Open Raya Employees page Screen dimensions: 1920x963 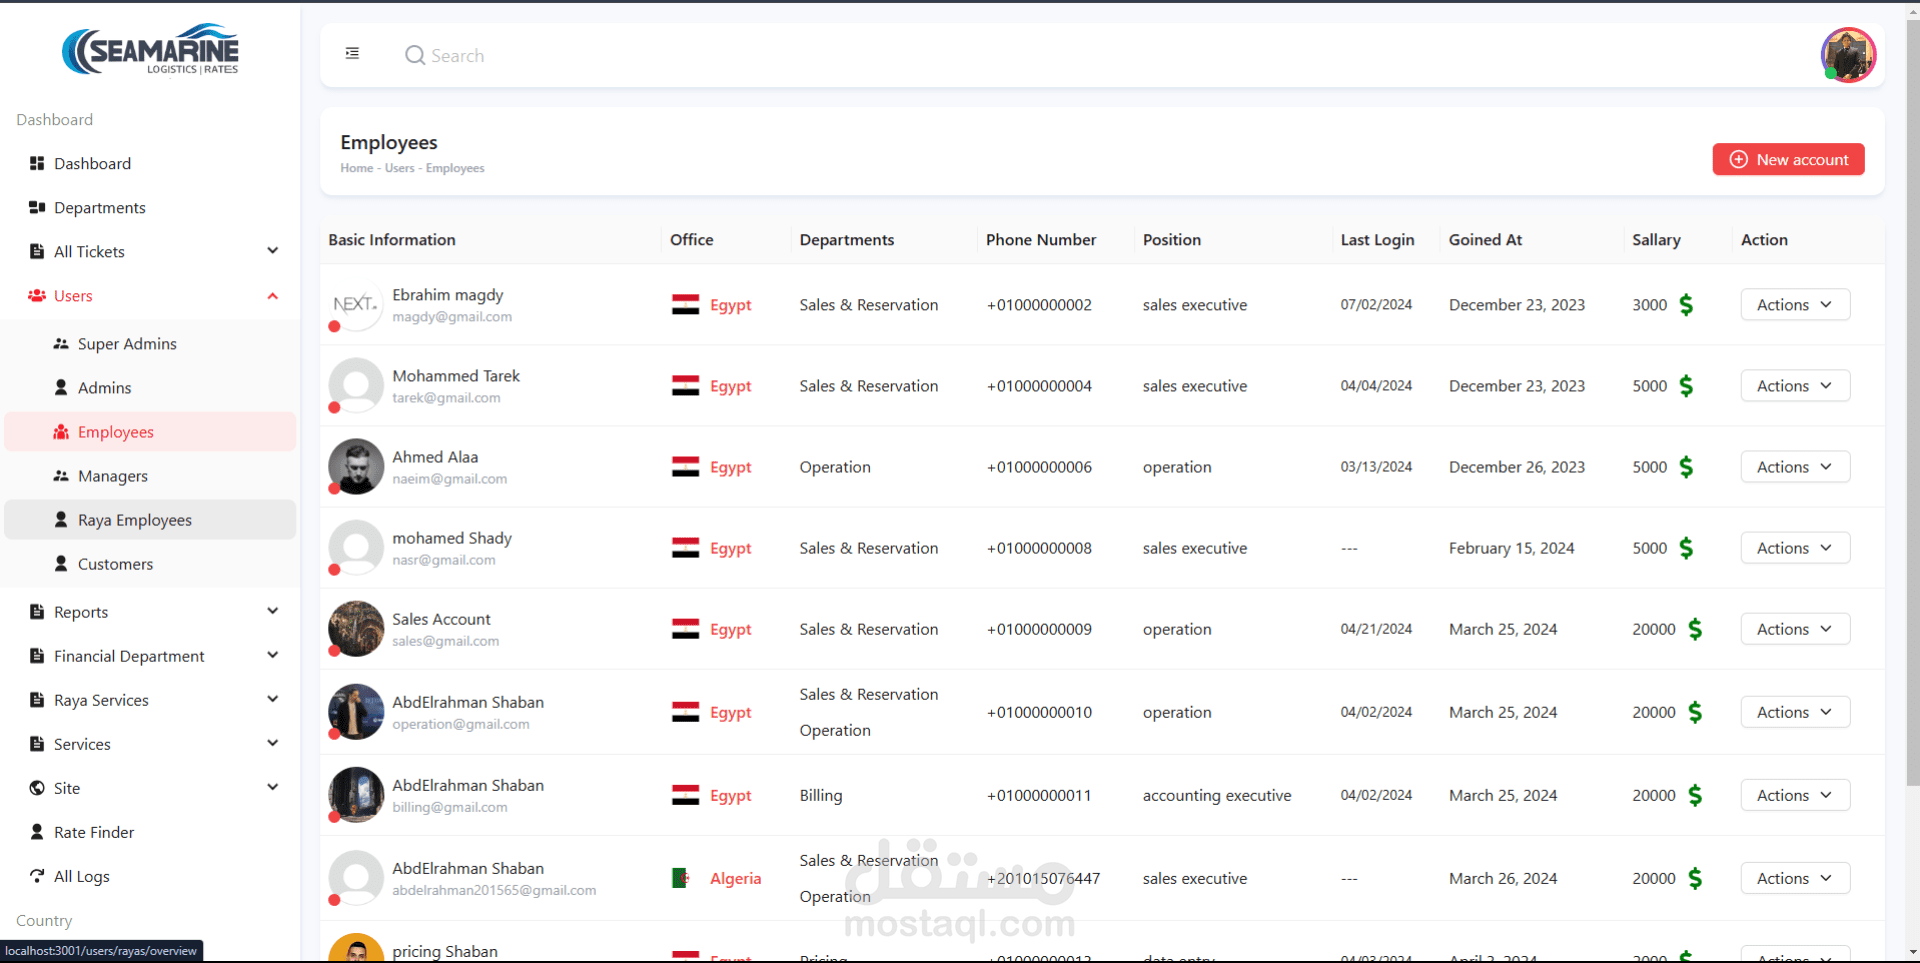(150, 519)
